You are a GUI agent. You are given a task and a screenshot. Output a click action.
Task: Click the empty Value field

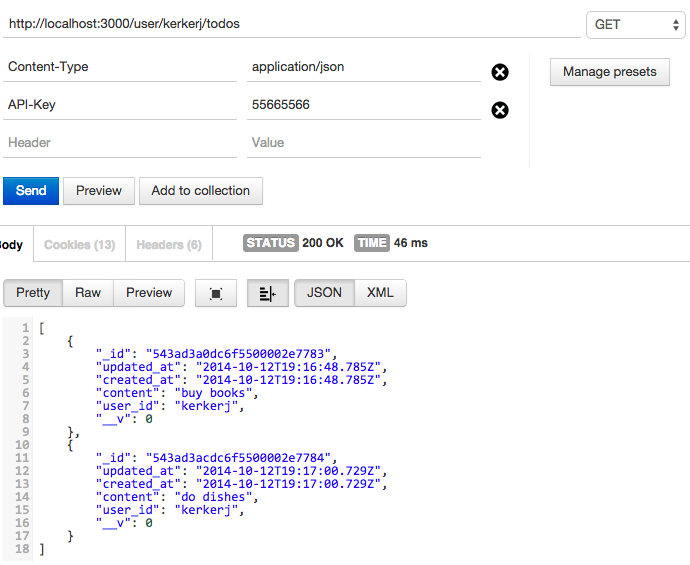click(364, 143)
